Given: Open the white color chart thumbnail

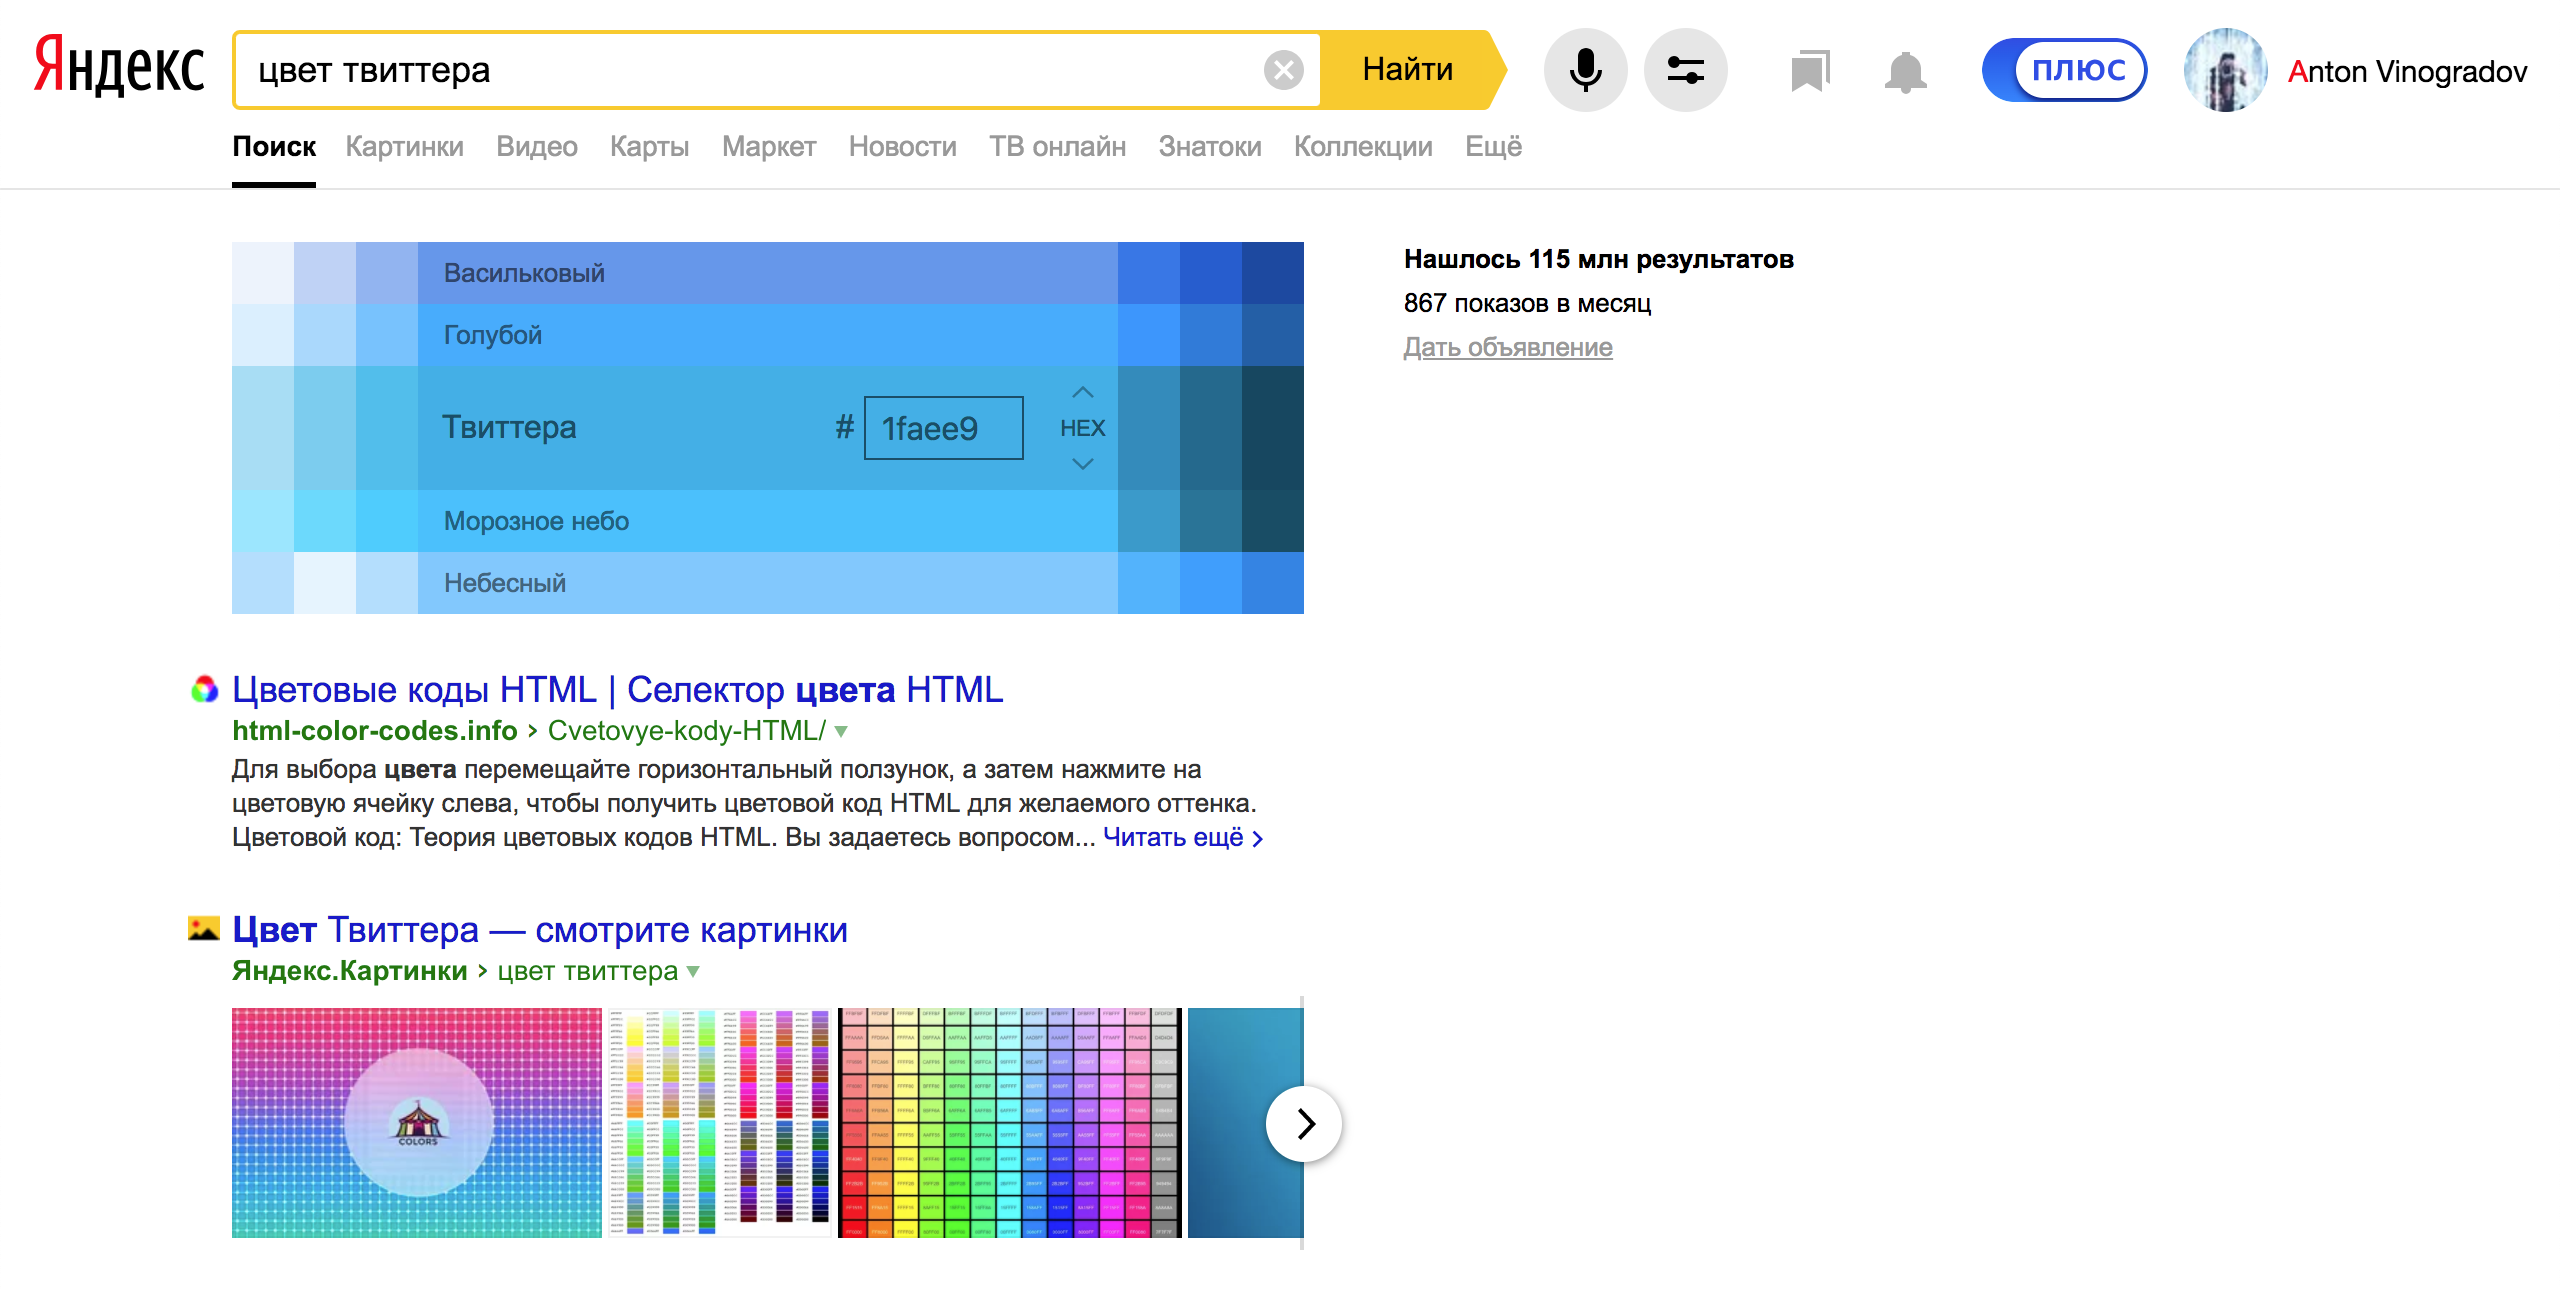Looking at the screenshot, I should coord(720,1123).
